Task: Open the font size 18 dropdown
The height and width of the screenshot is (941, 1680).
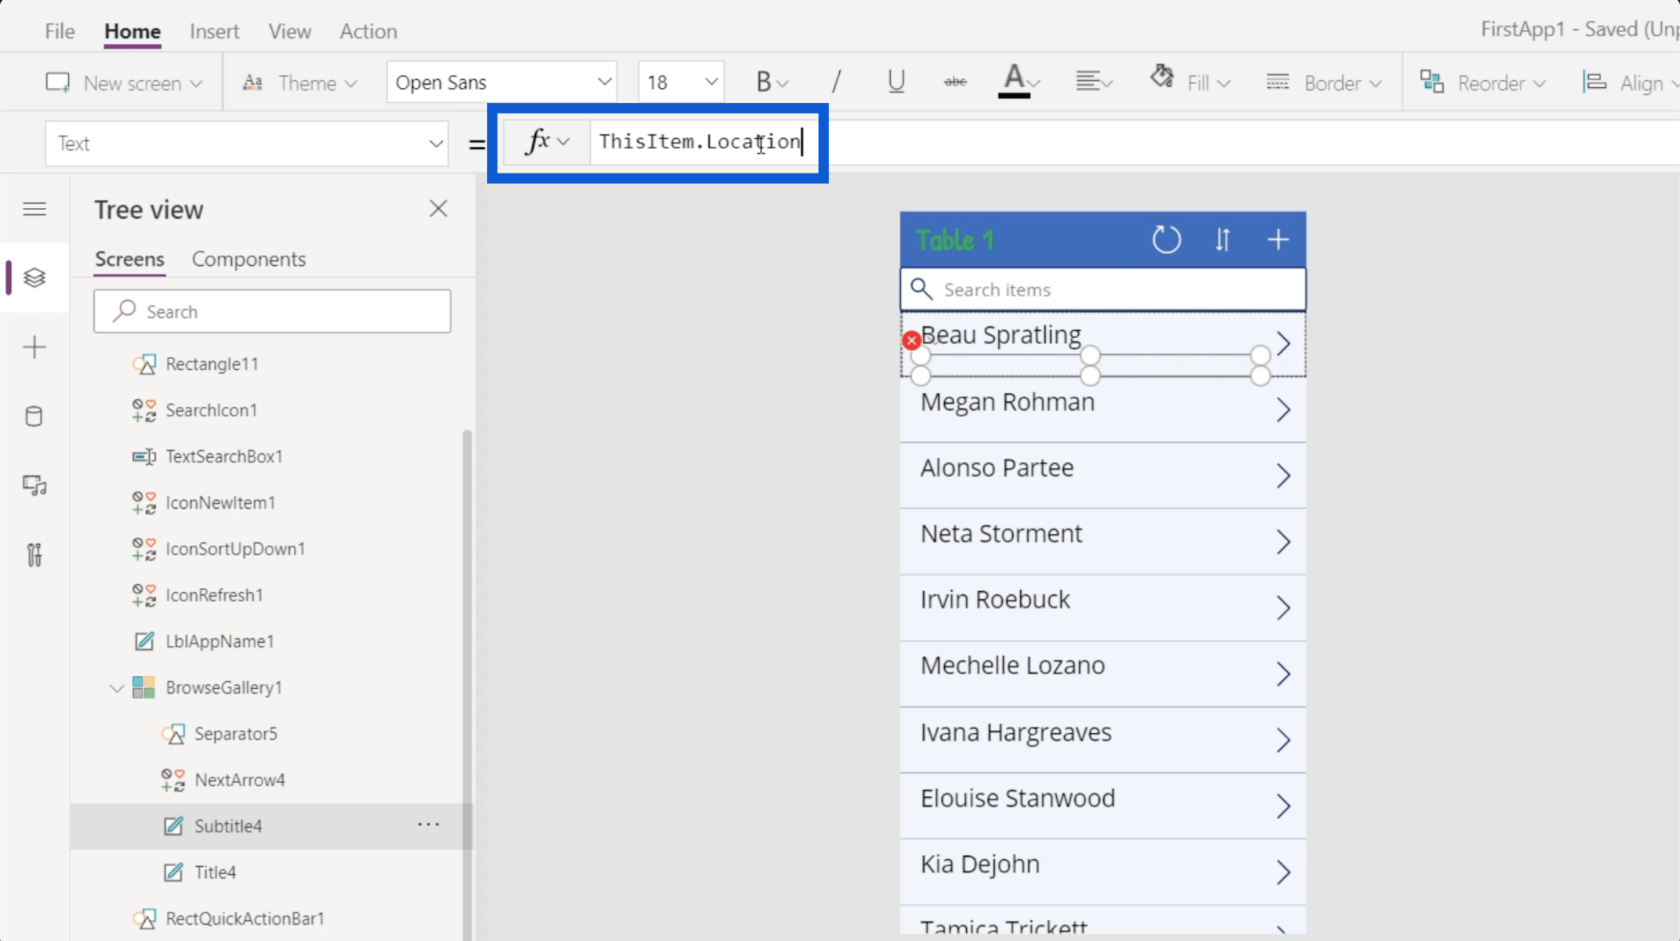Action: point(681,82)
